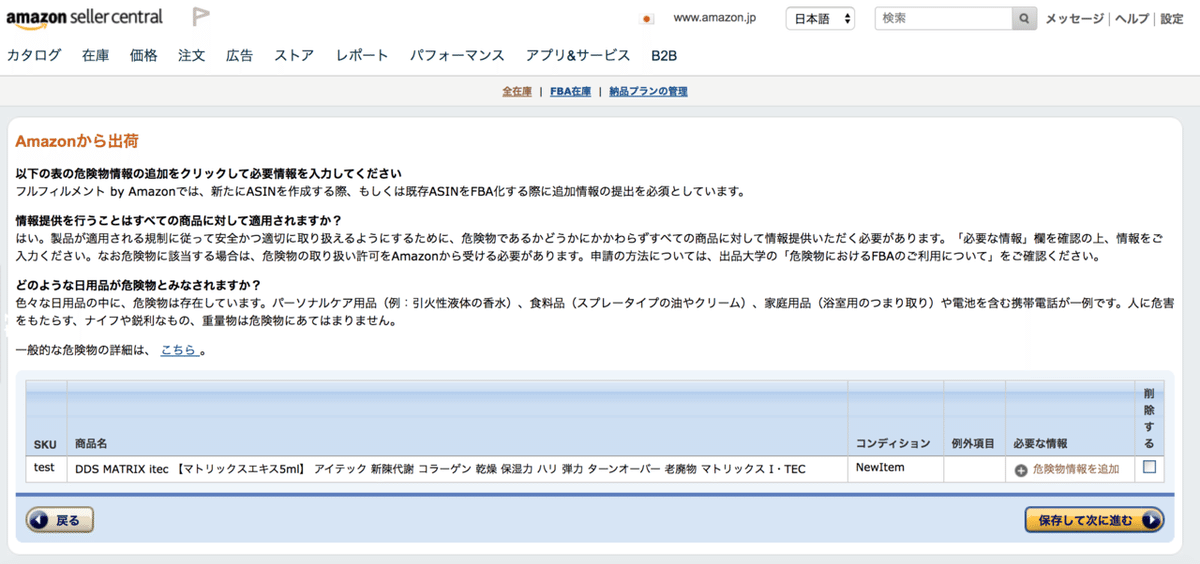Open the 納品プランの管理 link
The width and height of the screenshot is (1200, 564).
[648, 91]
